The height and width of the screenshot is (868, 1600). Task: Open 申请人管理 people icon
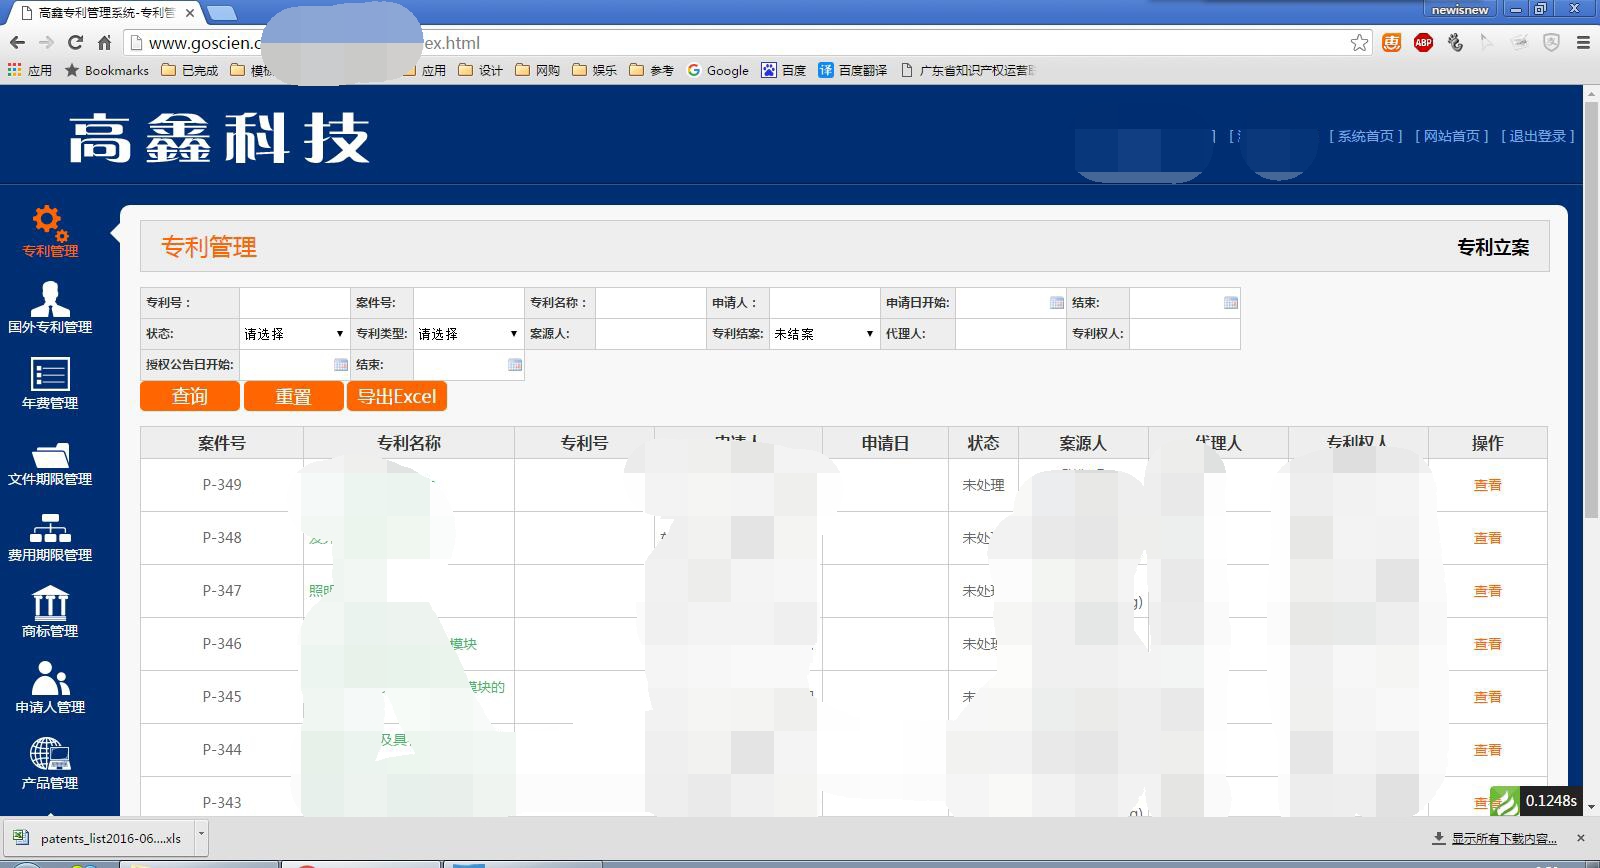tap(49, 680)
